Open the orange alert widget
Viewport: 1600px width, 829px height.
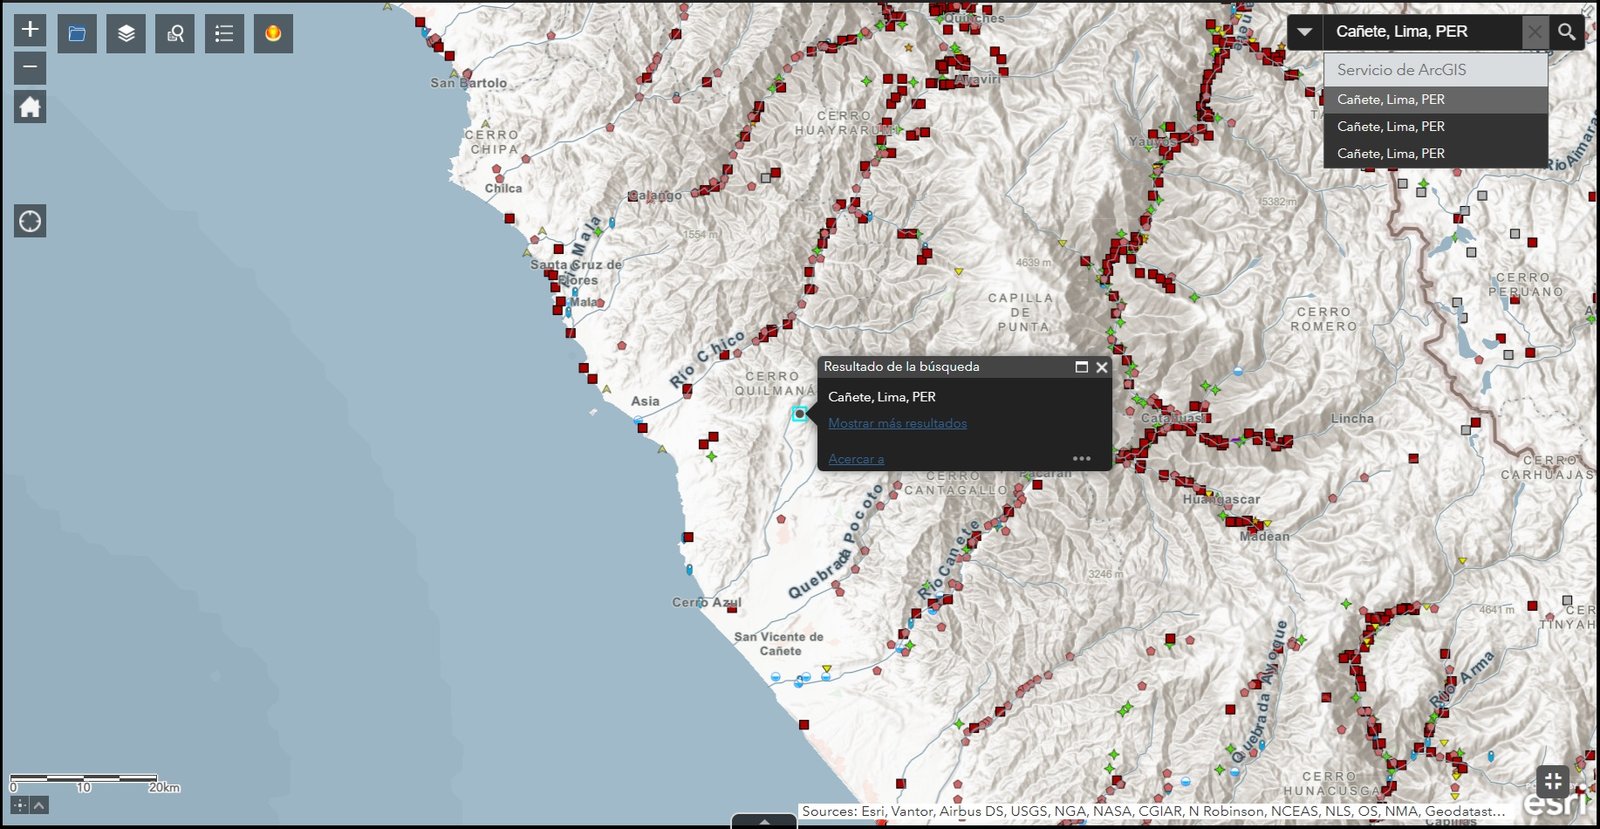pos(273,34)
